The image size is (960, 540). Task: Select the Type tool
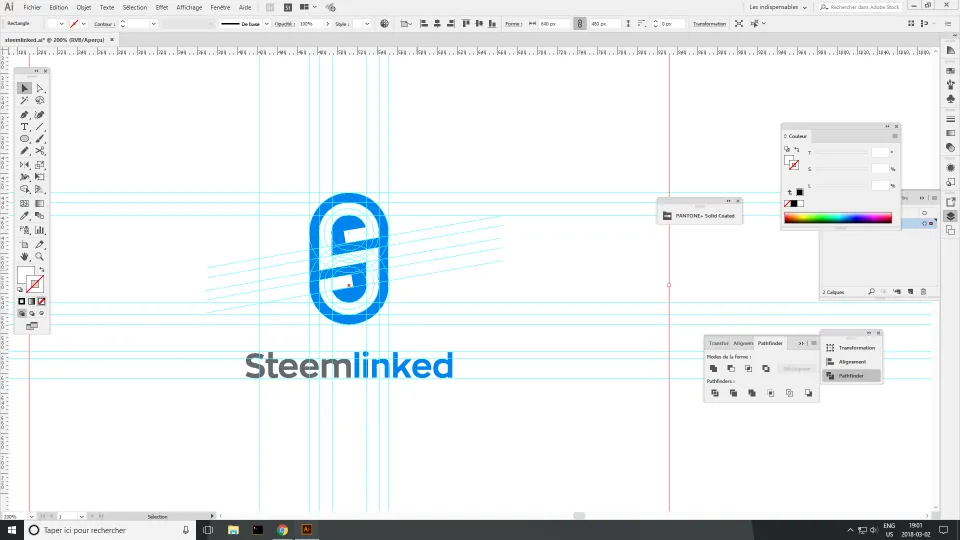click(x=24, y=127)
